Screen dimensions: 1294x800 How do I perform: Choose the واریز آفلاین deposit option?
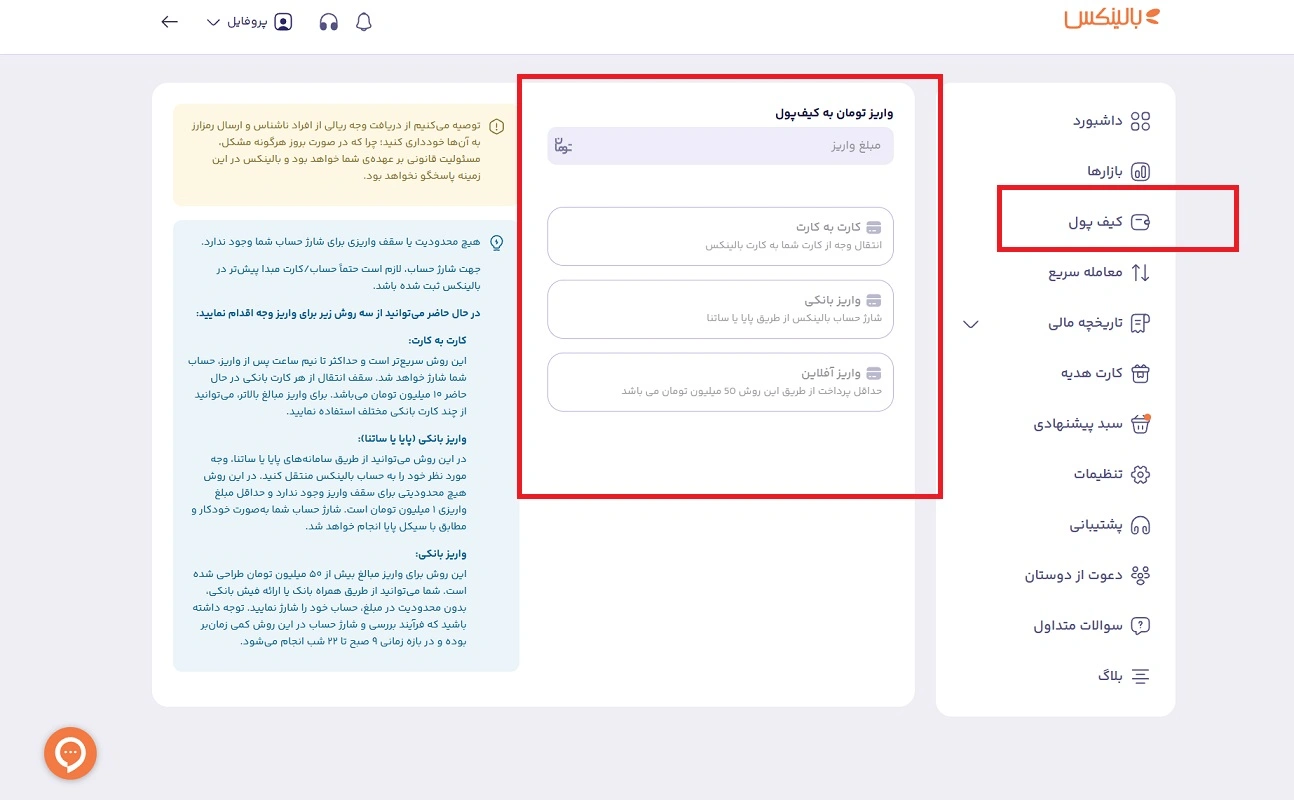(720, 382)
